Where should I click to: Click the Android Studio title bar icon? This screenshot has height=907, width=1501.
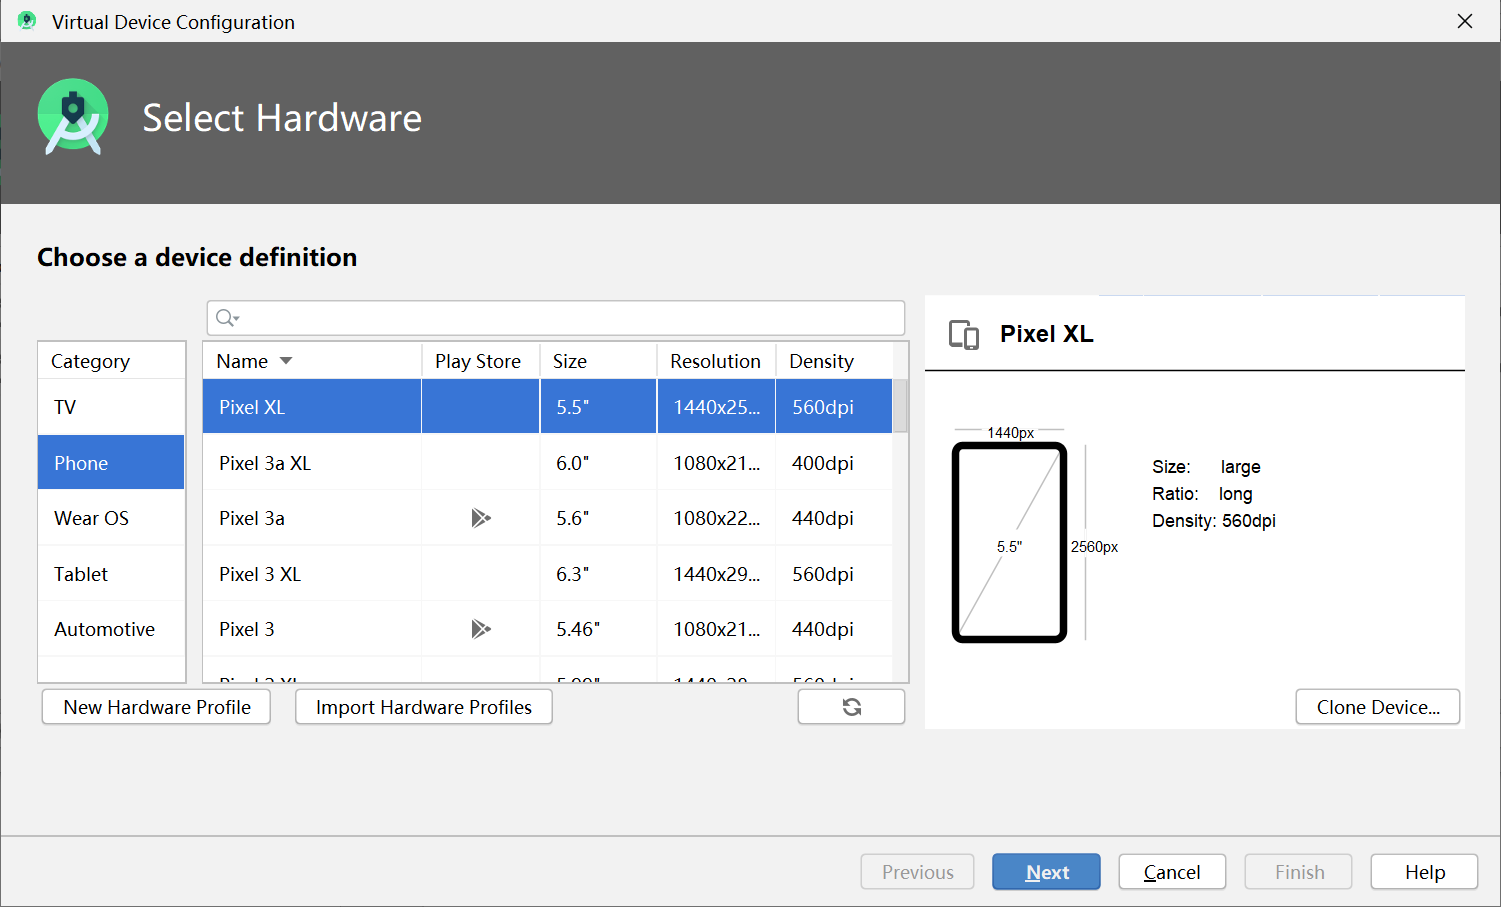click(x=27, y=21)
